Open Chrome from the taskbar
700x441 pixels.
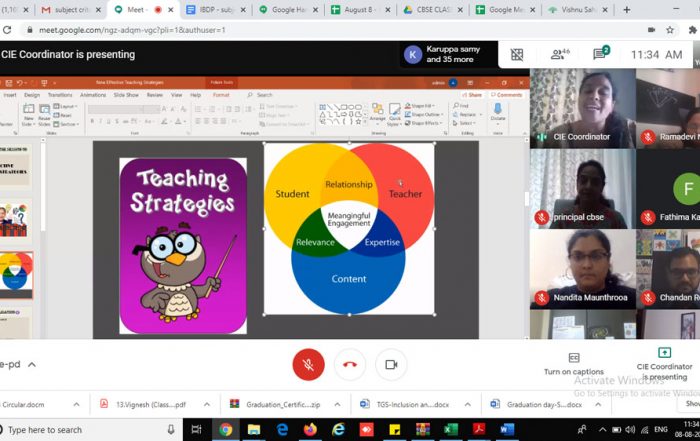(x=226, y=429)
